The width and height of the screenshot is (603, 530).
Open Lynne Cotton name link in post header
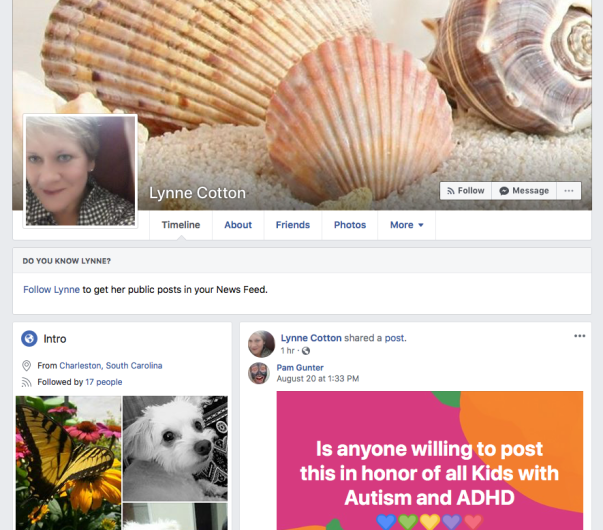[311, 338]
